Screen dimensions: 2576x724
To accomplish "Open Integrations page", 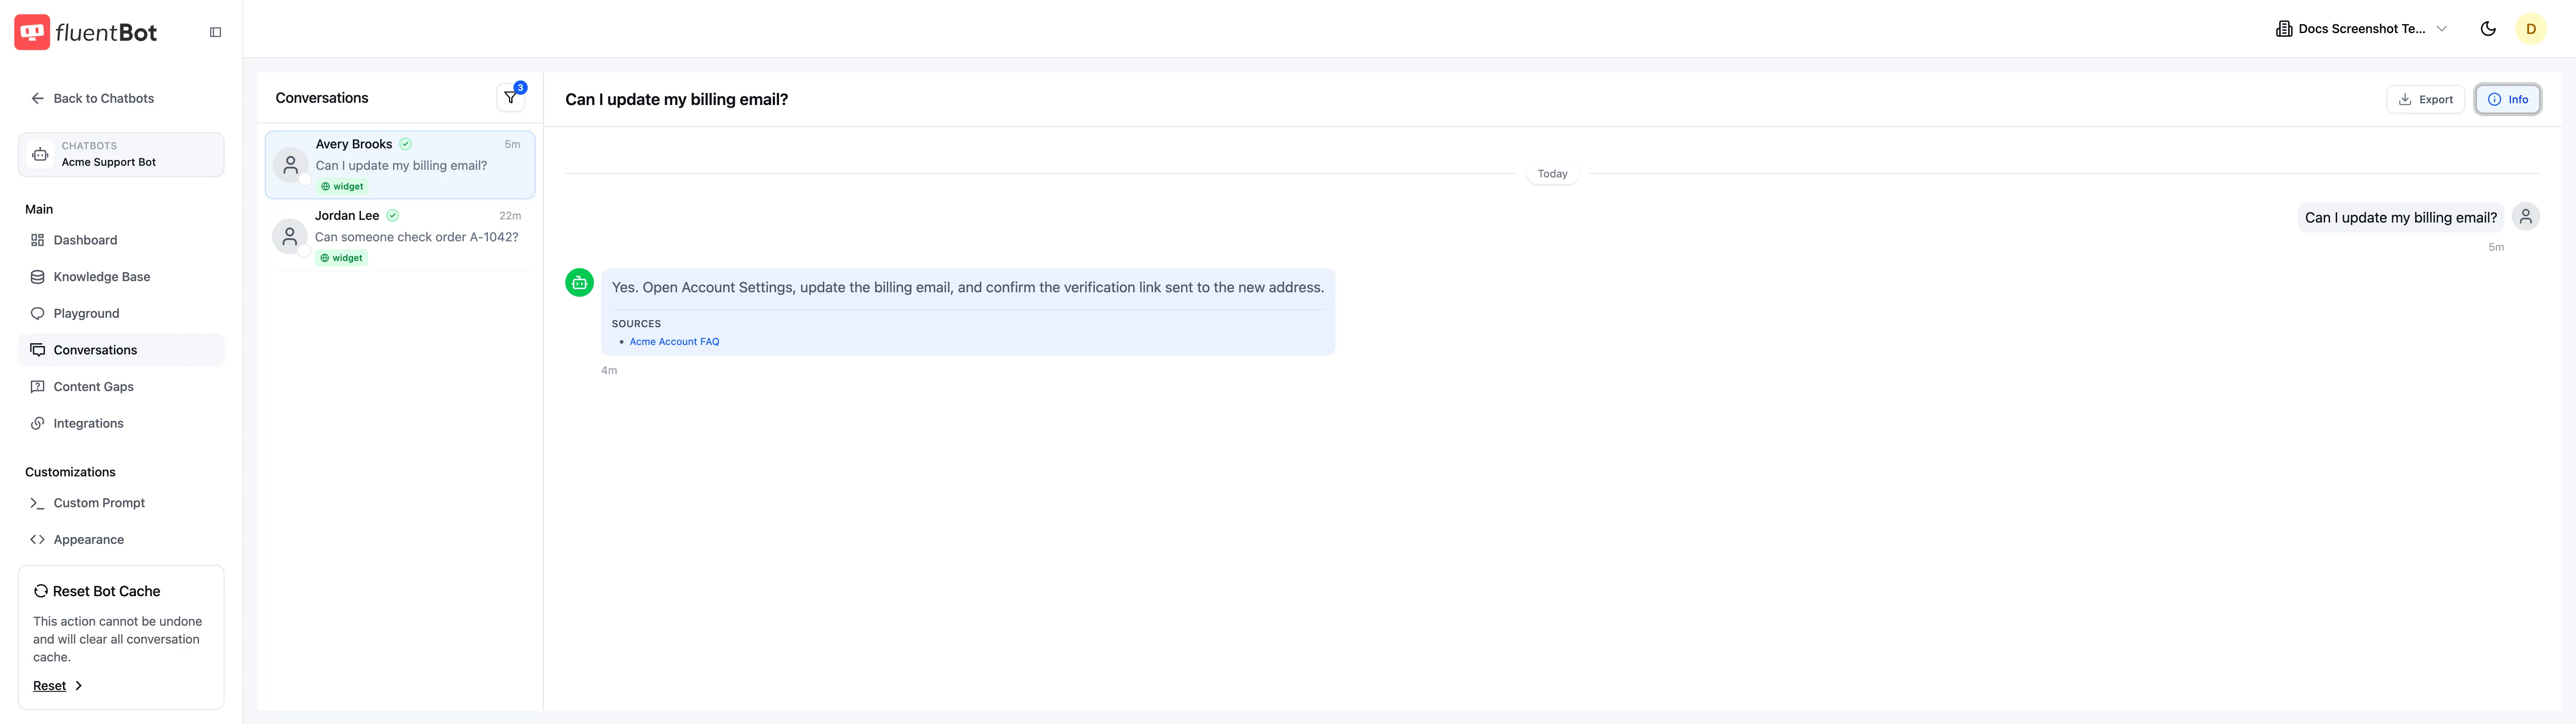I will [121, 423].
